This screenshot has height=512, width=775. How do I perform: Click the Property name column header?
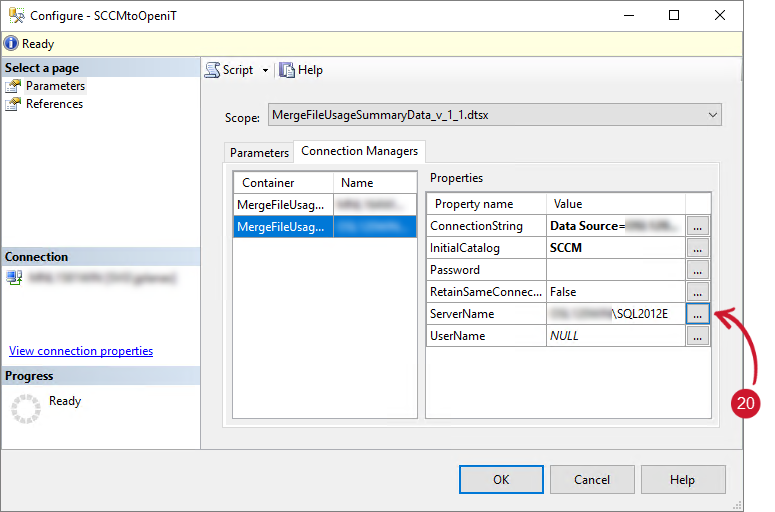click(x=486, y=204)
